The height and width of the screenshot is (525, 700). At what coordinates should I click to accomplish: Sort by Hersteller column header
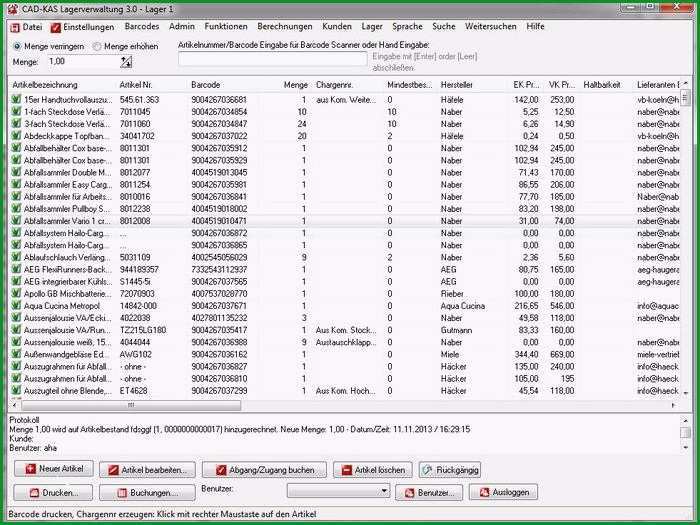click(x=473, y=85)
